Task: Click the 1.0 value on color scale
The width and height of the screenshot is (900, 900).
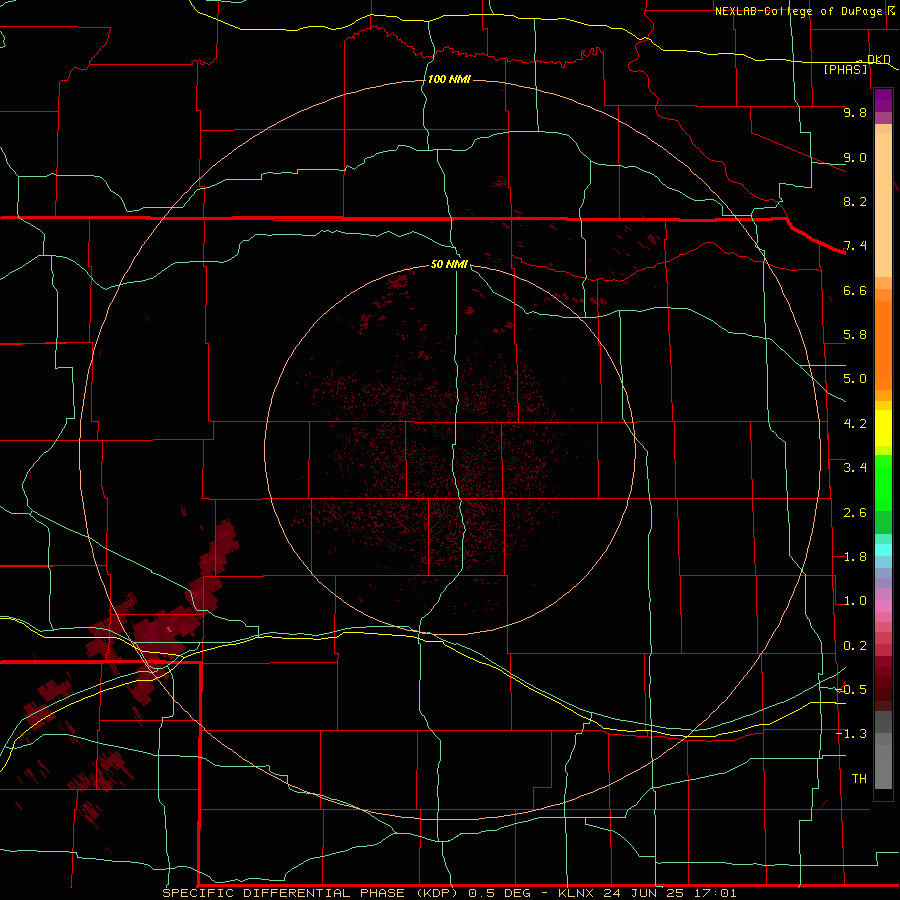Action: pyautogui.click(x=855, y=601)
